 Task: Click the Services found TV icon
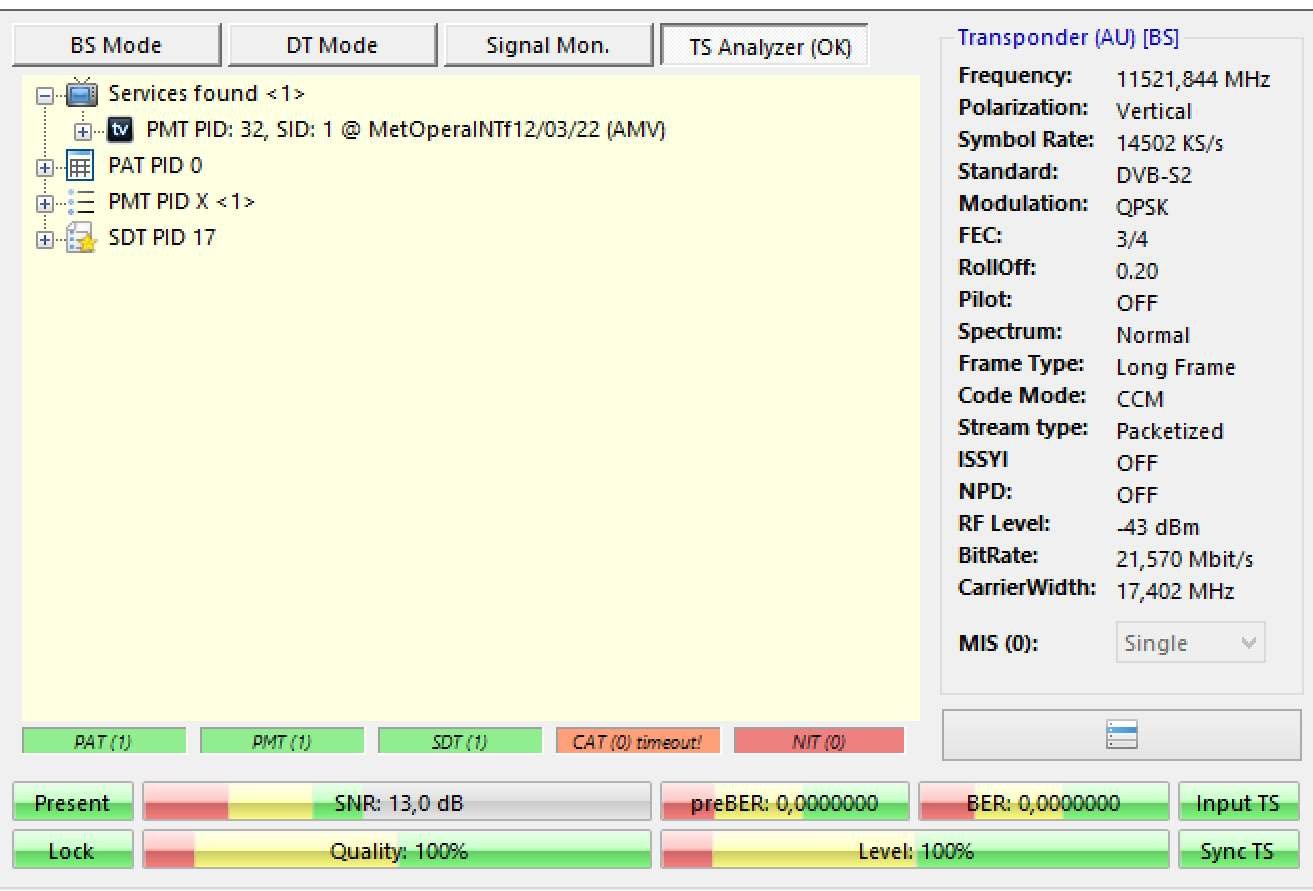[82, 94]
